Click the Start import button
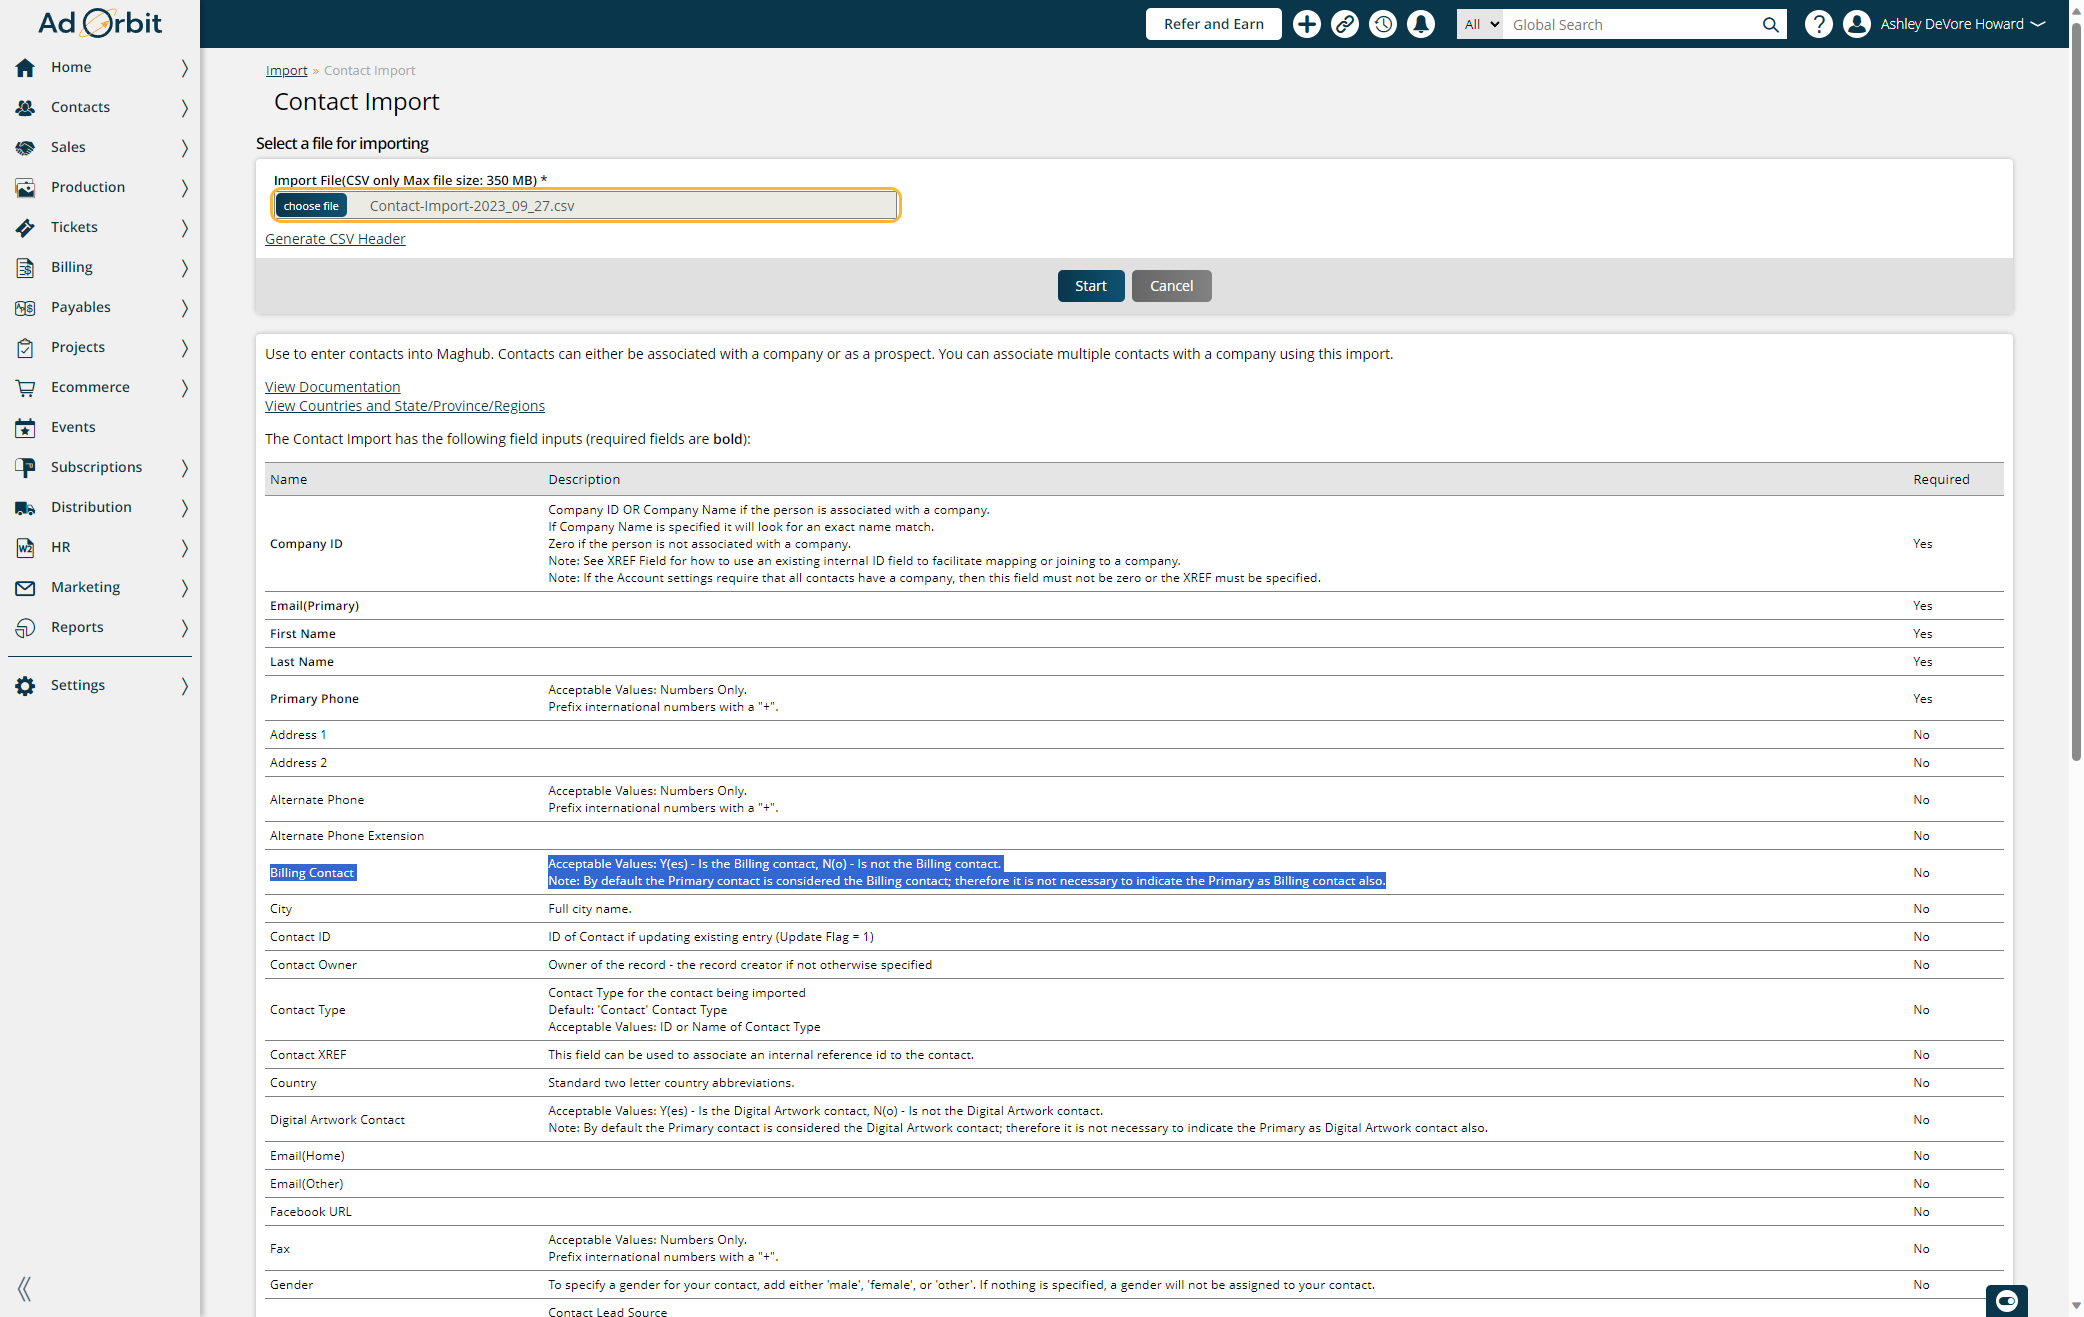The width and height of the screenshot is (2084, 1317). click(x=1090, y=286)
